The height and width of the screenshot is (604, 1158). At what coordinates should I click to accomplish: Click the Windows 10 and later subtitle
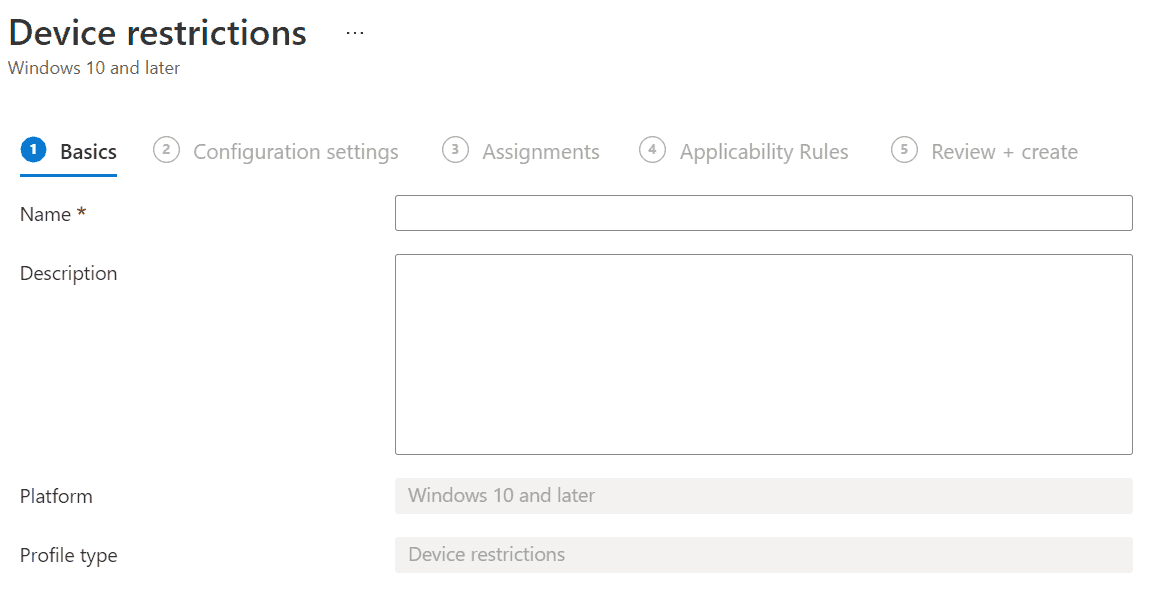coord(93,68)
